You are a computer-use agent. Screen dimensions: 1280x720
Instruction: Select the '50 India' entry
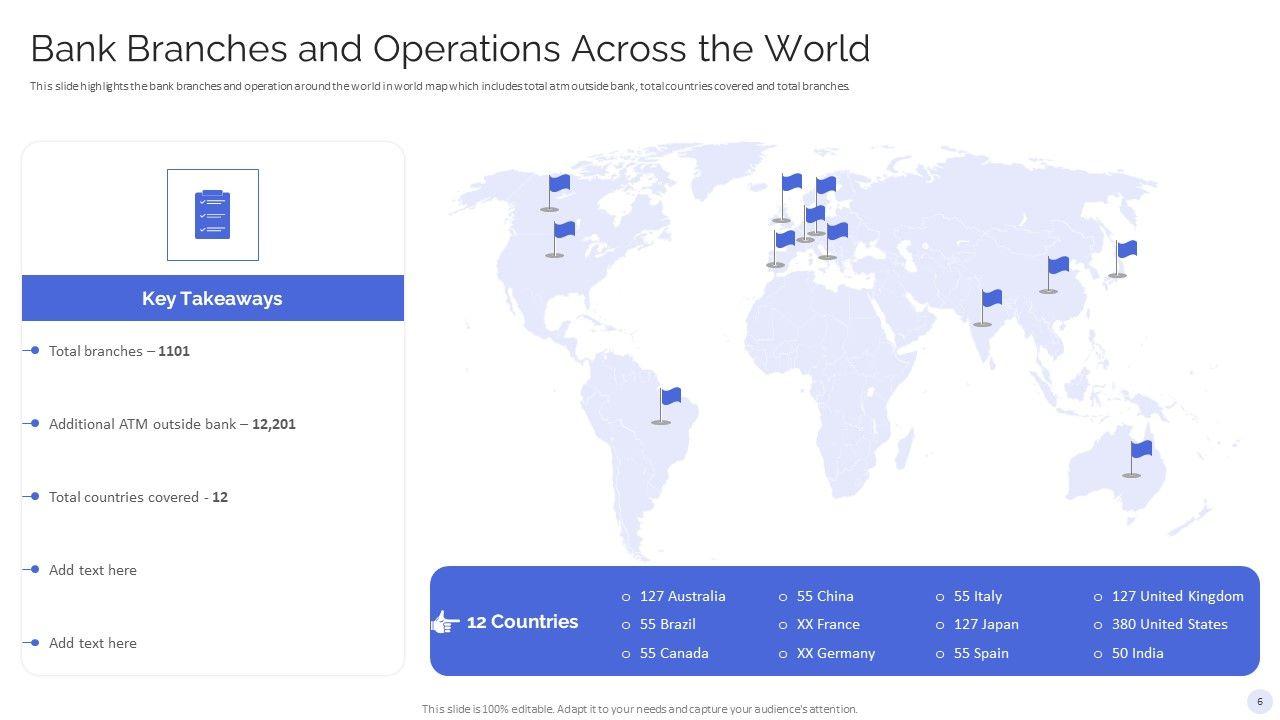coord(1138,653)
